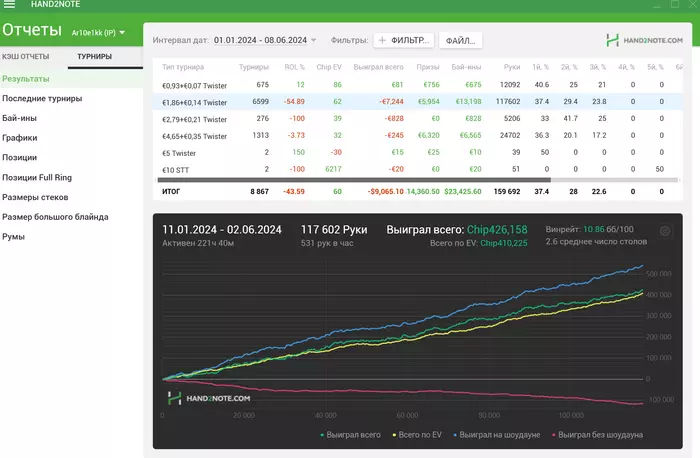Select the €1,86+€0,14 Twister row
Screen dimensions: 700x458
point(417,102)
